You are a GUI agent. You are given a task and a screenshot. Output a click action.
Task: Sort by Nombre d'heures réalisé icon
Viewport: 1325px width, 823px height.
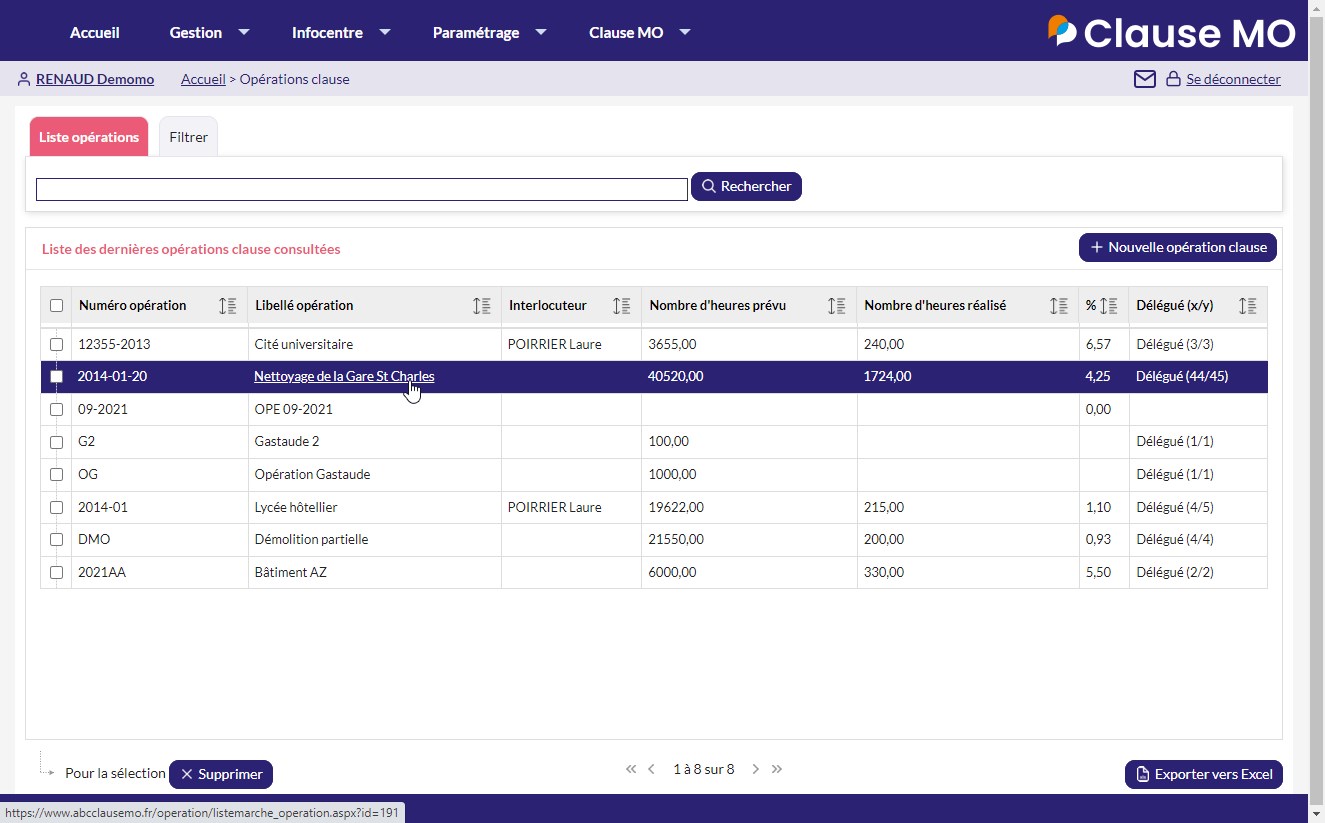(x=1059, y=306)
